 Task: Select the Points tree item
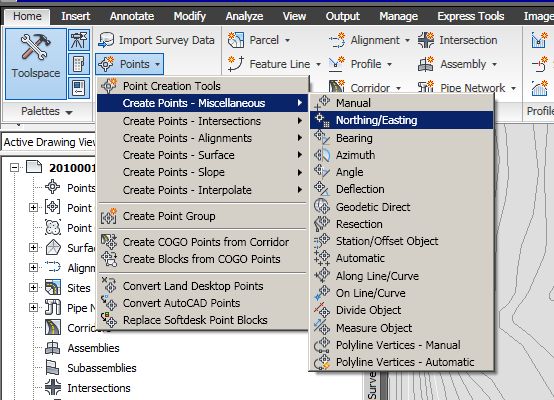tap(81, 188)
